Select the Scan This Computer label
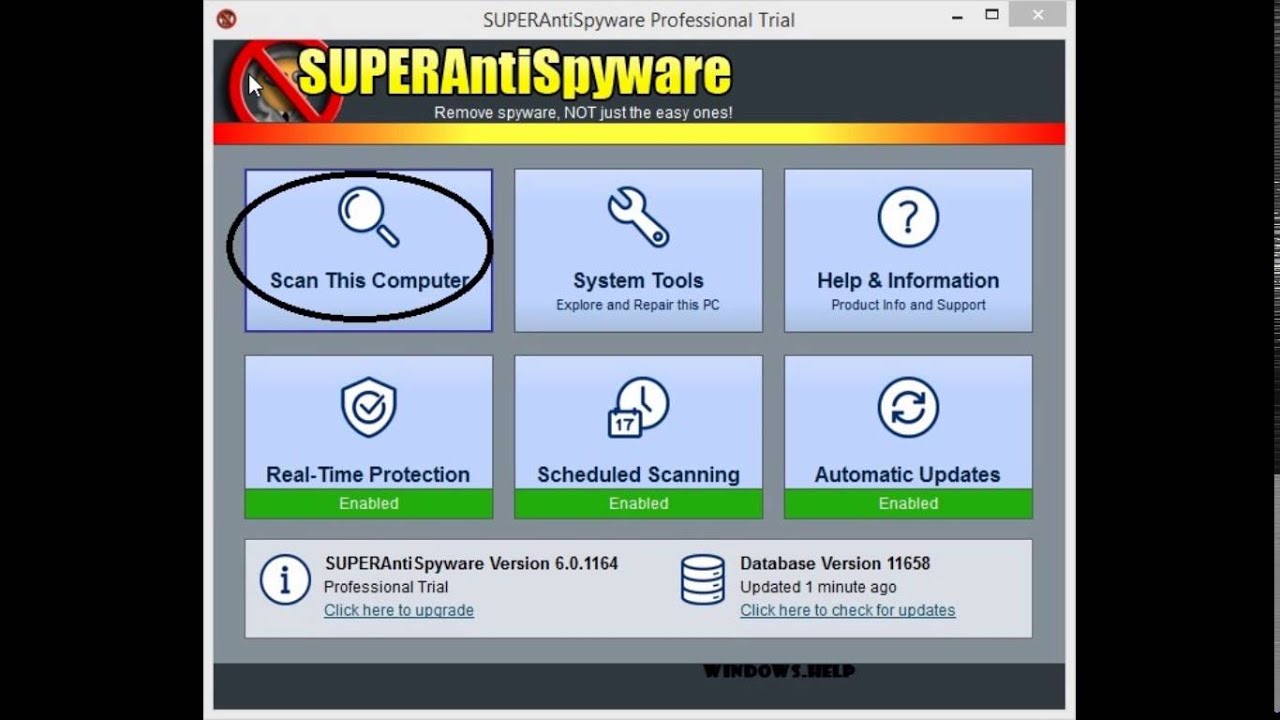This screenshot has width=1280, height=720. (369, 281)
